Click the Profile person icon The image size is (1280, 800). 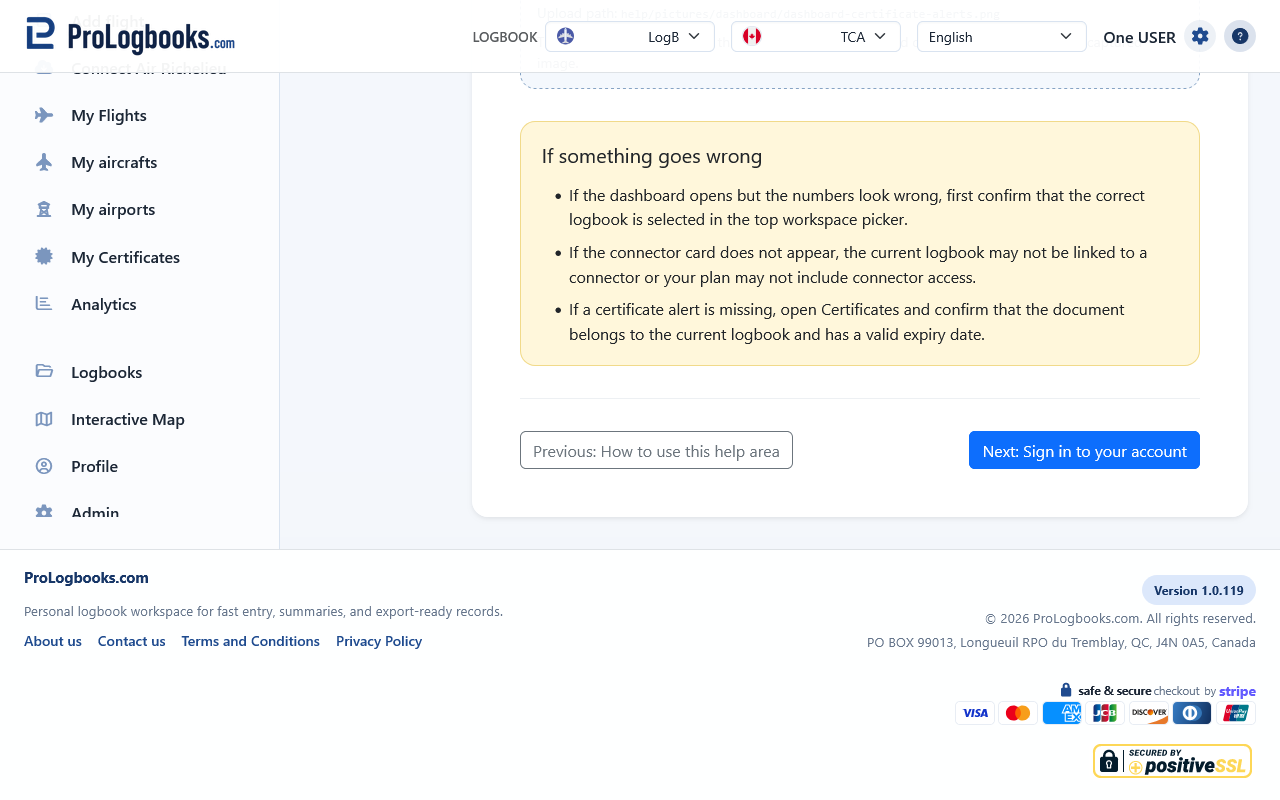click(x=44, y=466)
